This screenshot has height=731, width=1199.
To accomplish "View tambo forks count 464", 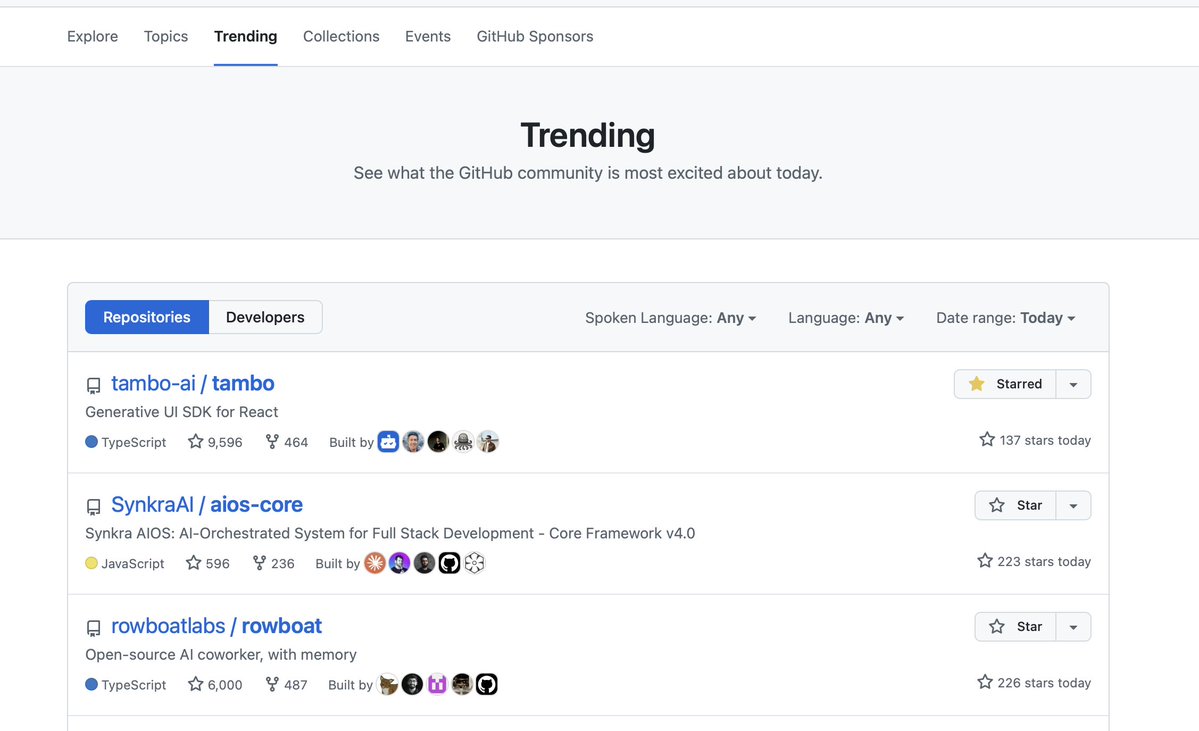I will point(287,442).
